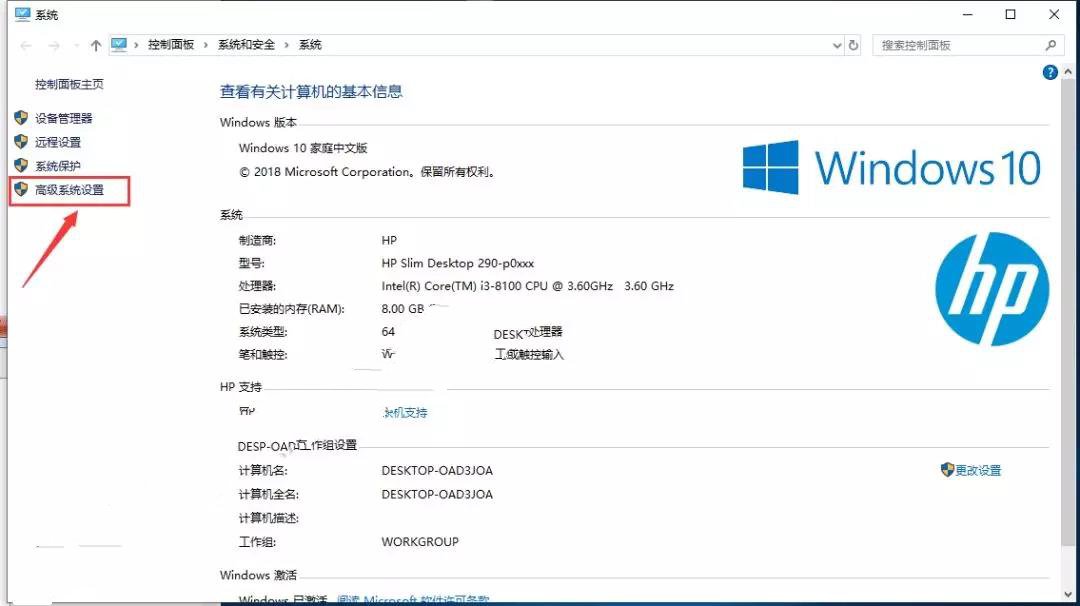Click the shield icon beside 高级系统设置
The image size is (1080, 606).
click(x=21, y=189)
